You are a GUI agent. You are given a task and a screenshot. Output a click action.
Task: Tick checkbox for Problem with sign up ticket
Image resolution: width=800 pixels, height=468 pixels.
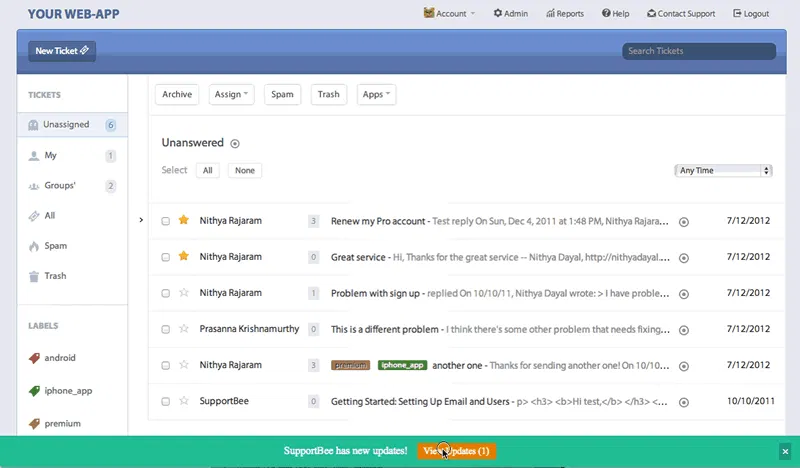click(165, 293)
